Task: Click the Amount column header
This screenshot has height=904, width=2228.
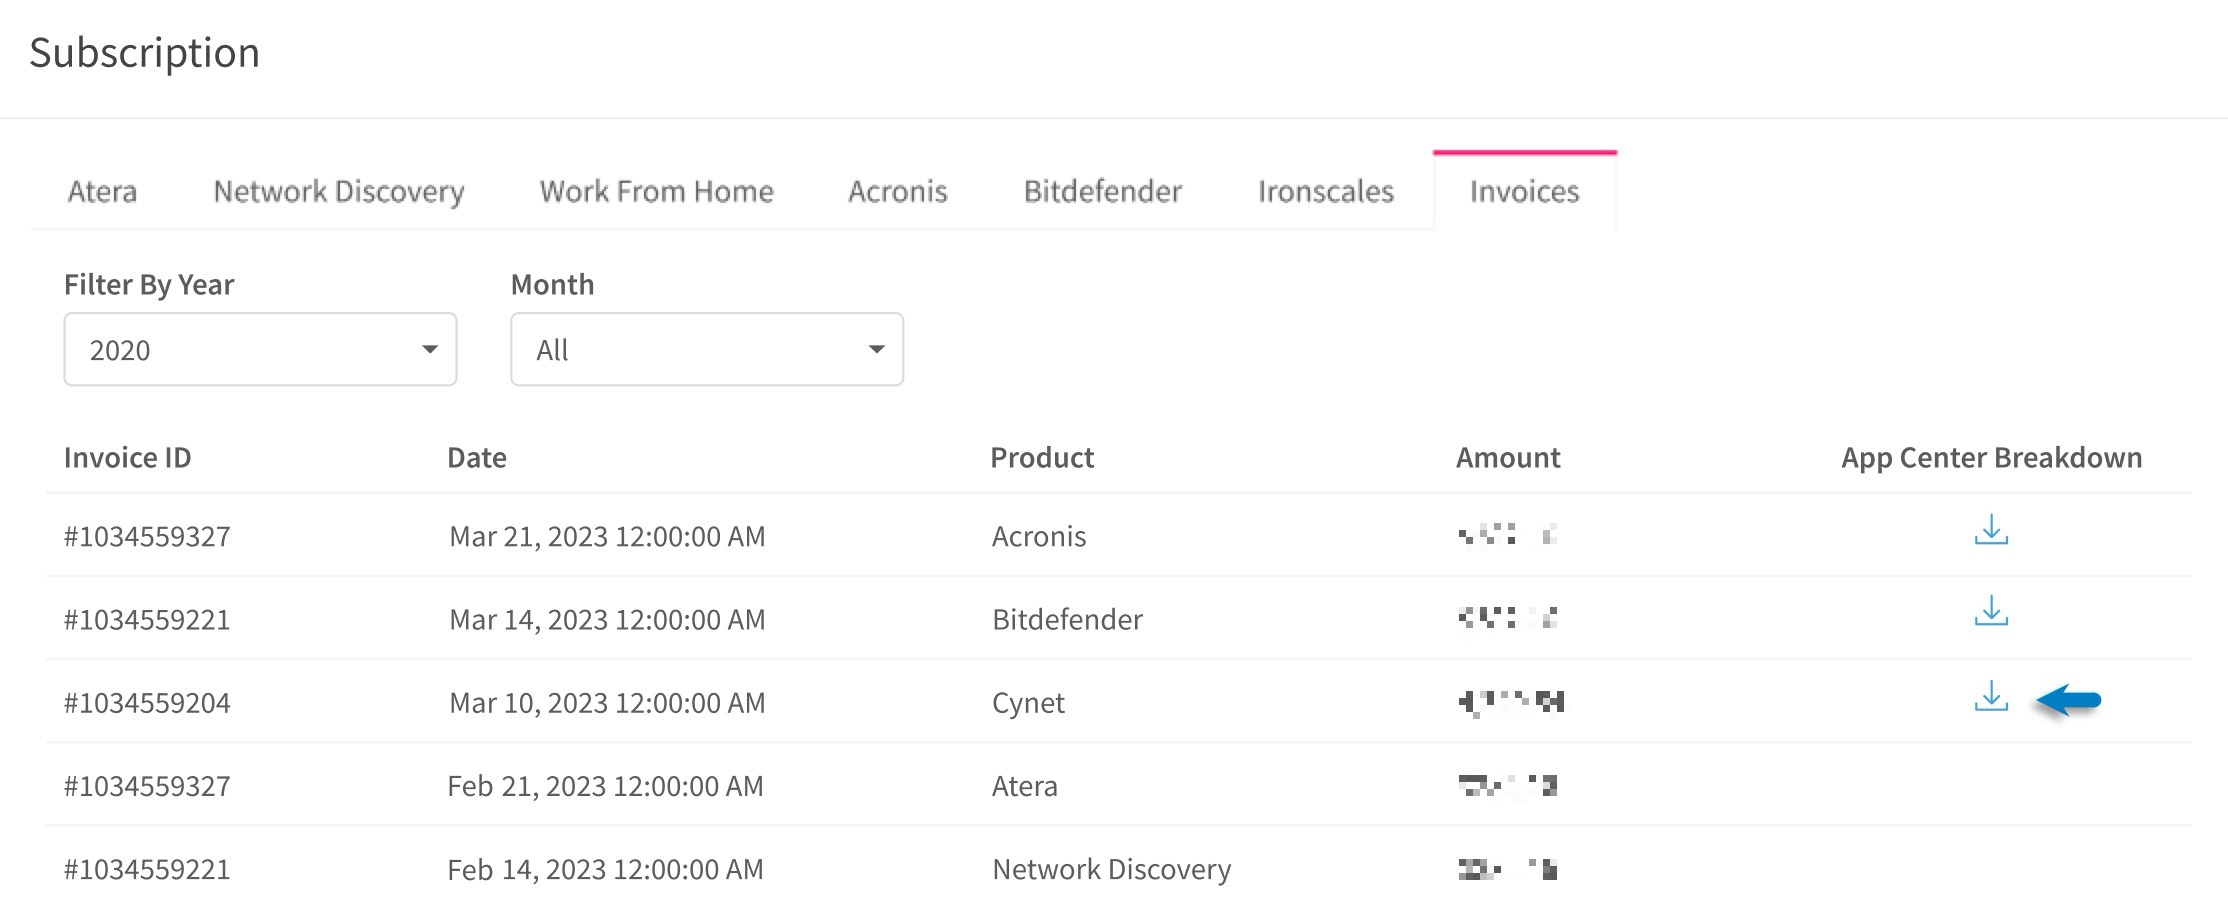Action: click(1508, 458)
